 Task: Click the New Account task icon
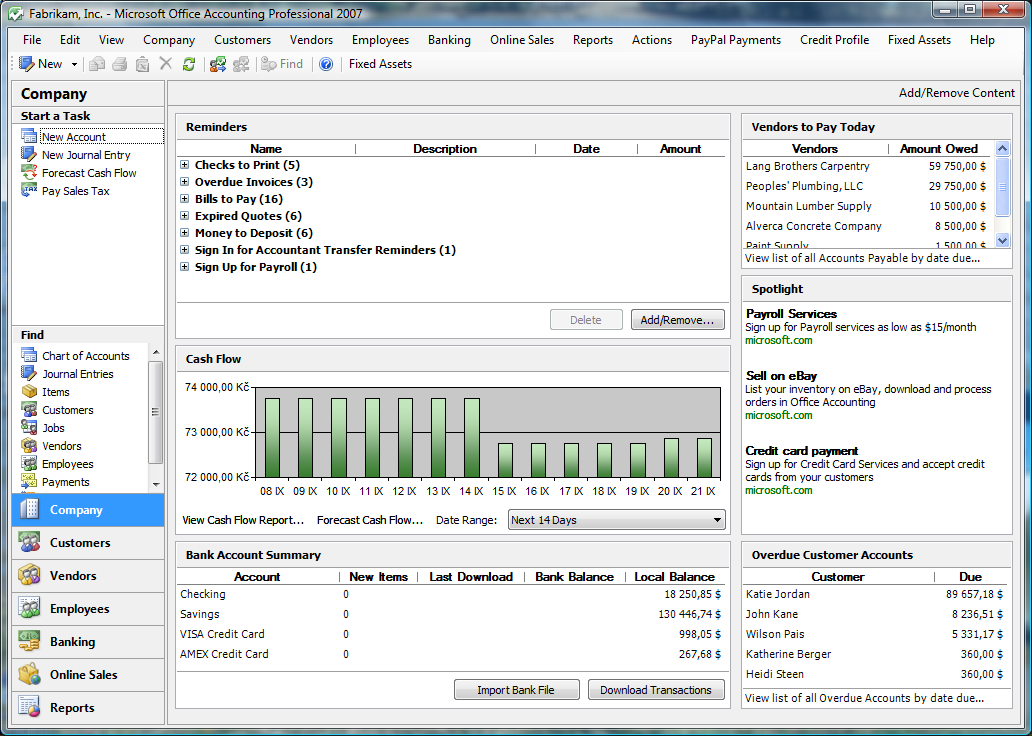[29, 136]
